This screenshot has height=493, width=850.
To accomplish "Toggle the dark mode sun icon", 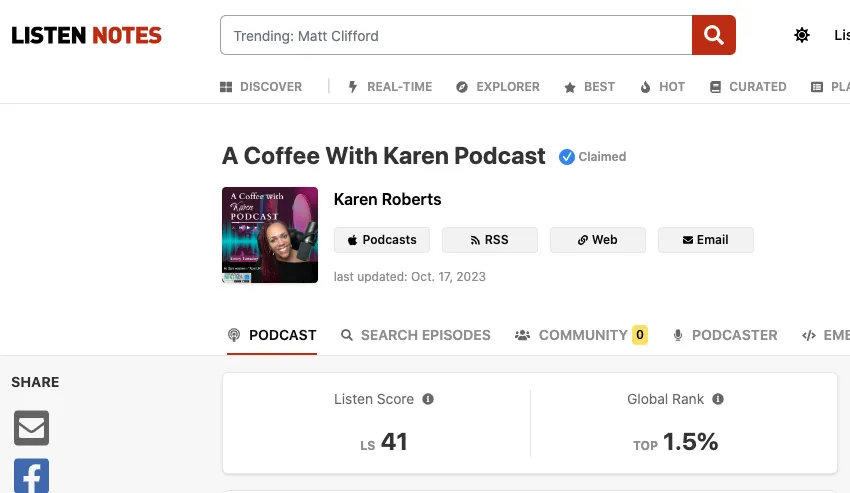I will (802, 35).
